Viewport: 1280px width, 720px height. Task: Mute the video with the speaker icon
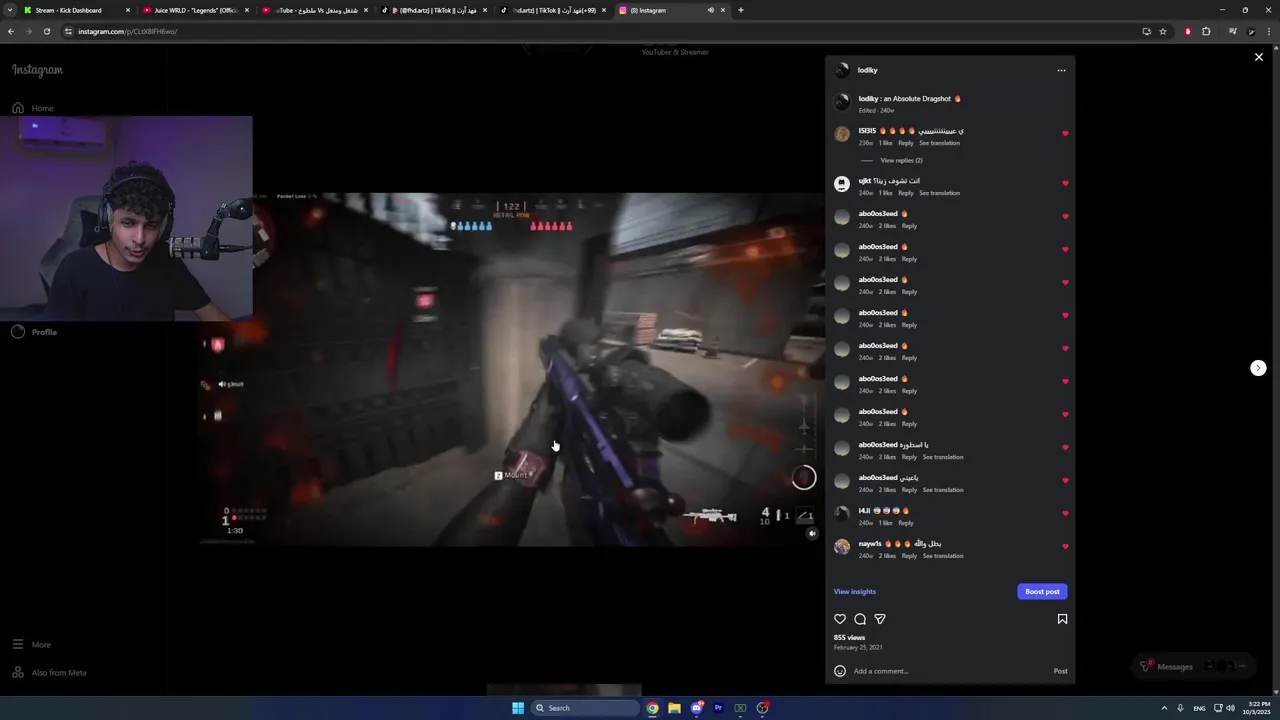[812, 533]
